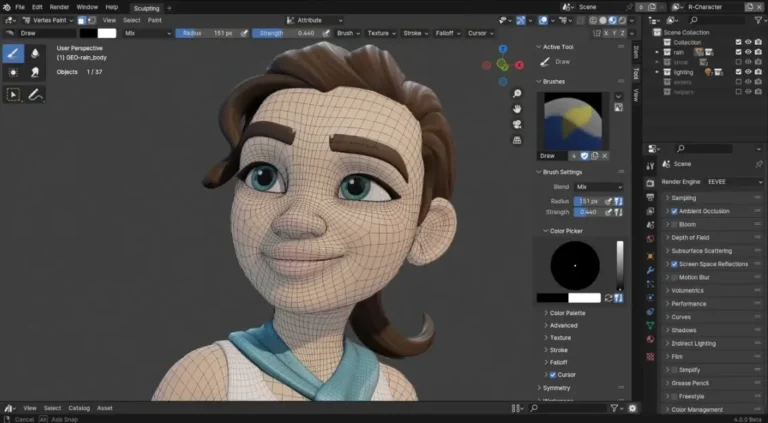
Task: Open the Texture popover in tool header
Action: pyautogui.click(x=381, y=33)
